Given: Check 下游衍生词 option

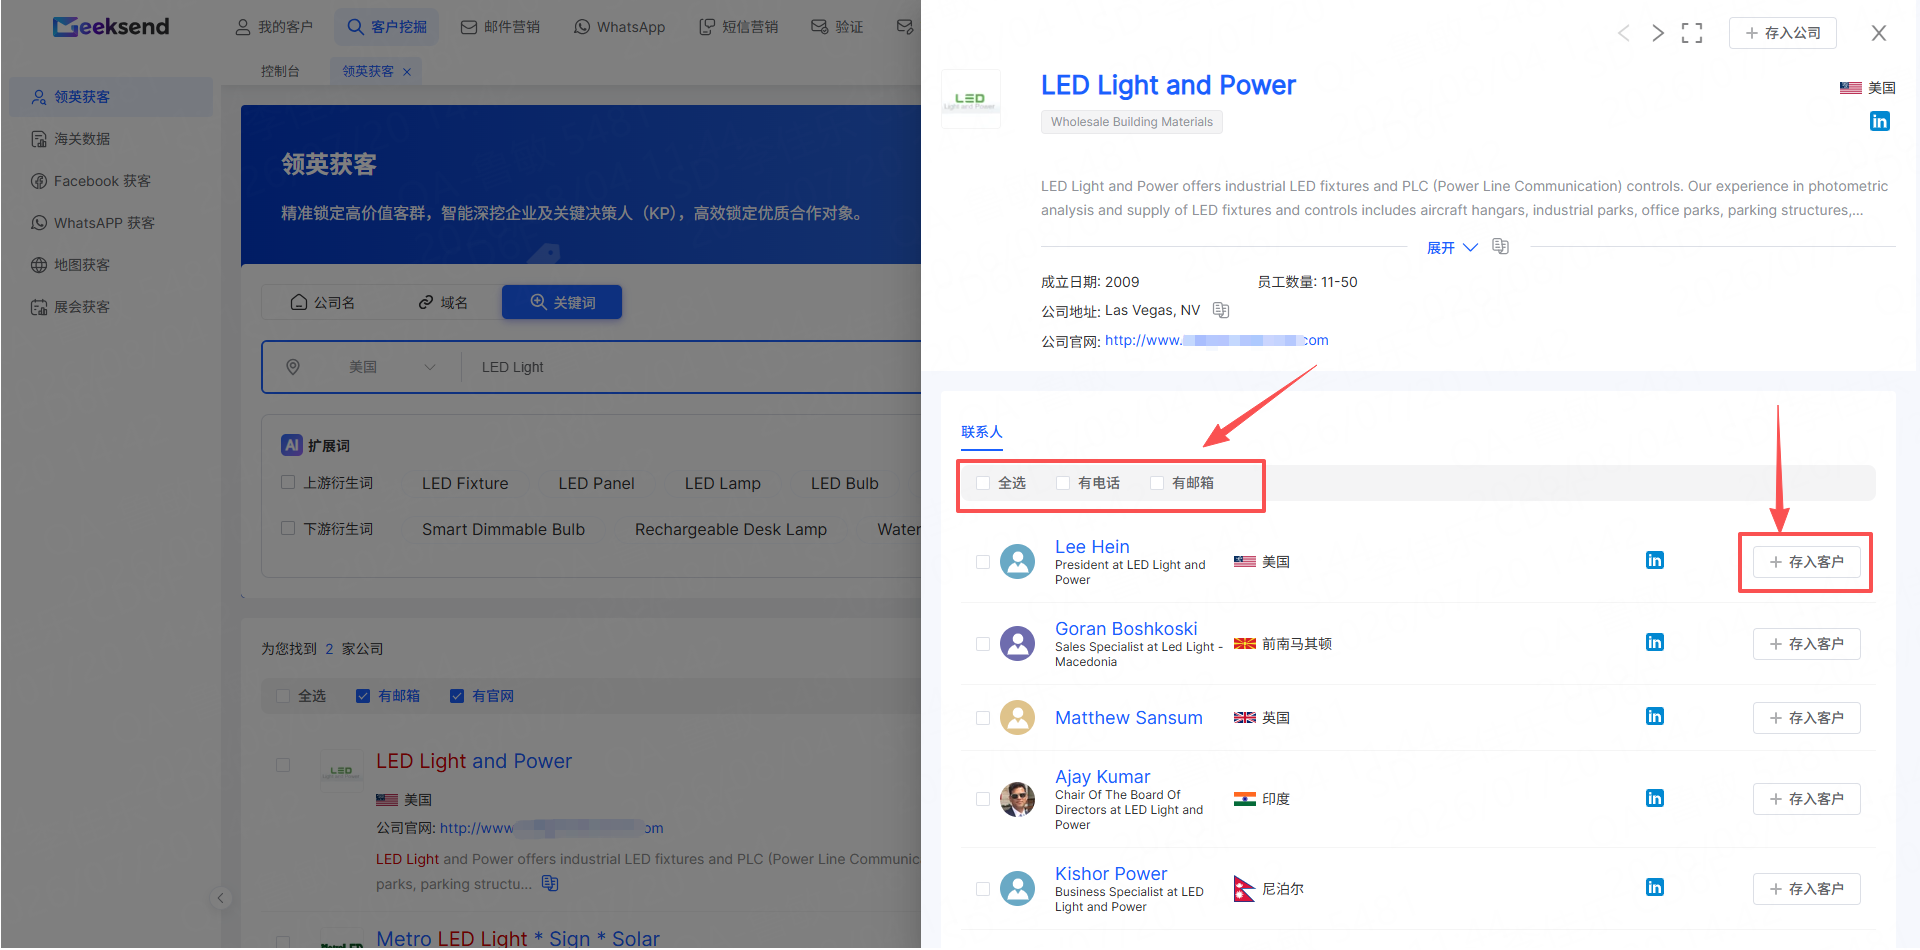Looking at the screenshot, I should click(x=288, y=528).
